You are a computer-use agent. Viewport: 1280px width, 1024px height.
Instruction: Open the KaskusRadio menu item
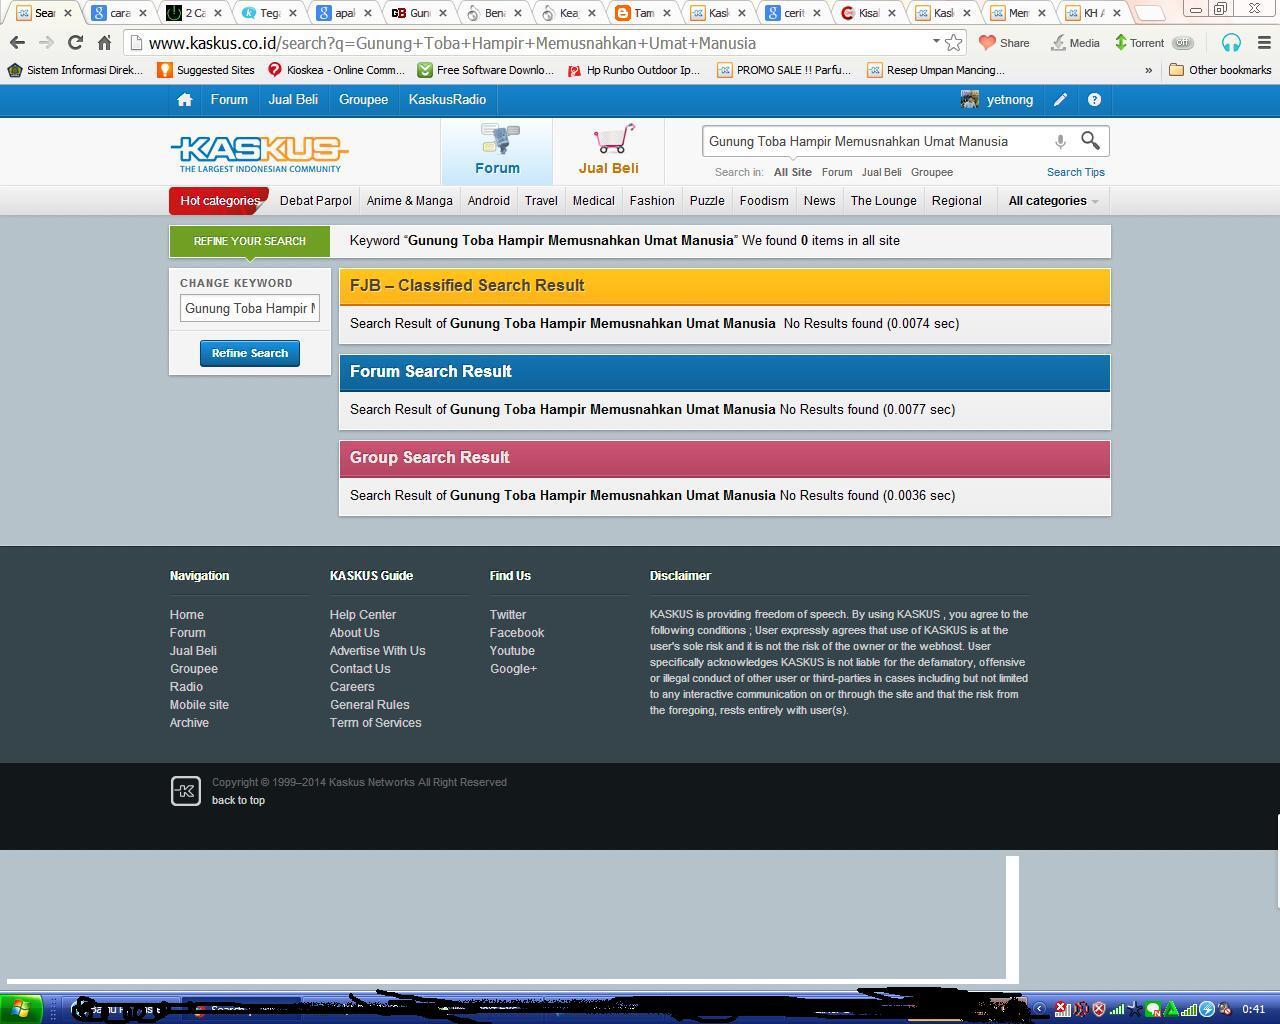[x=447, y=100]
